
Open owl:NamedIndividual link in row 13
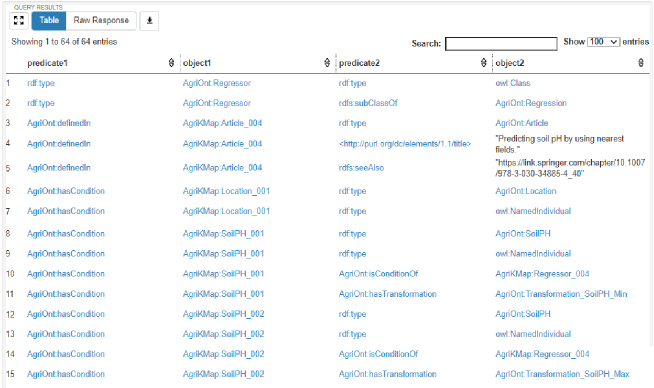[533, 334]
